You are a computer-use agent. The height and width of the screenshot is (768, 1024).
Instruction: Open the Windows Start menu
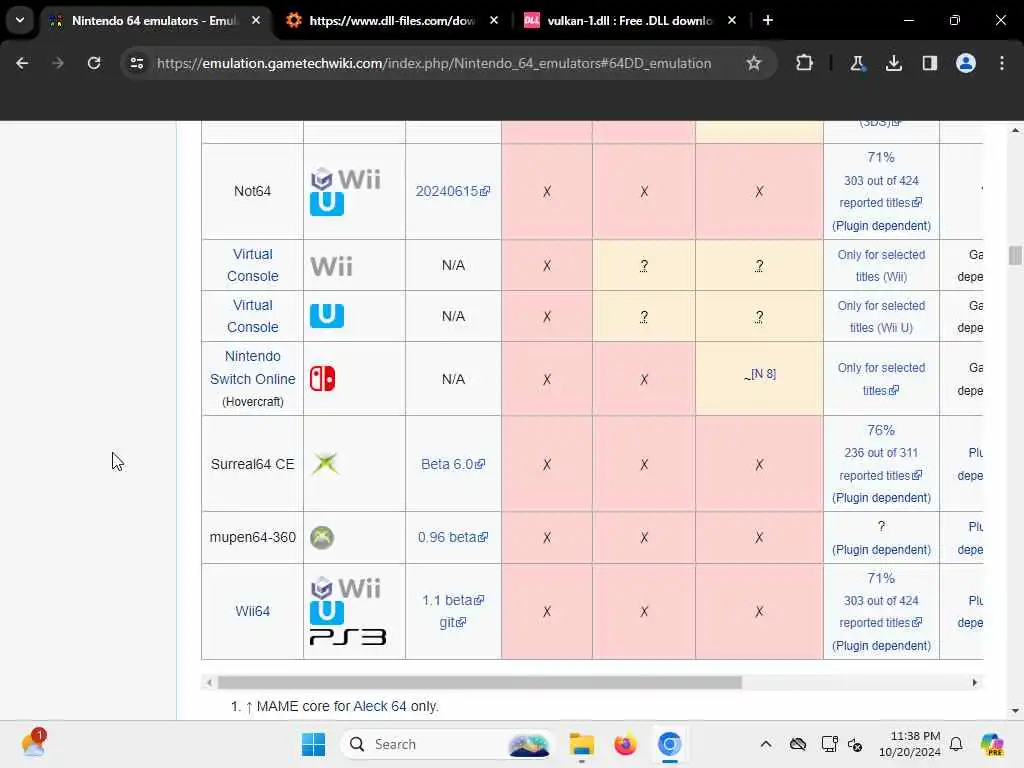pyautogui.click(x=313, y=744)
